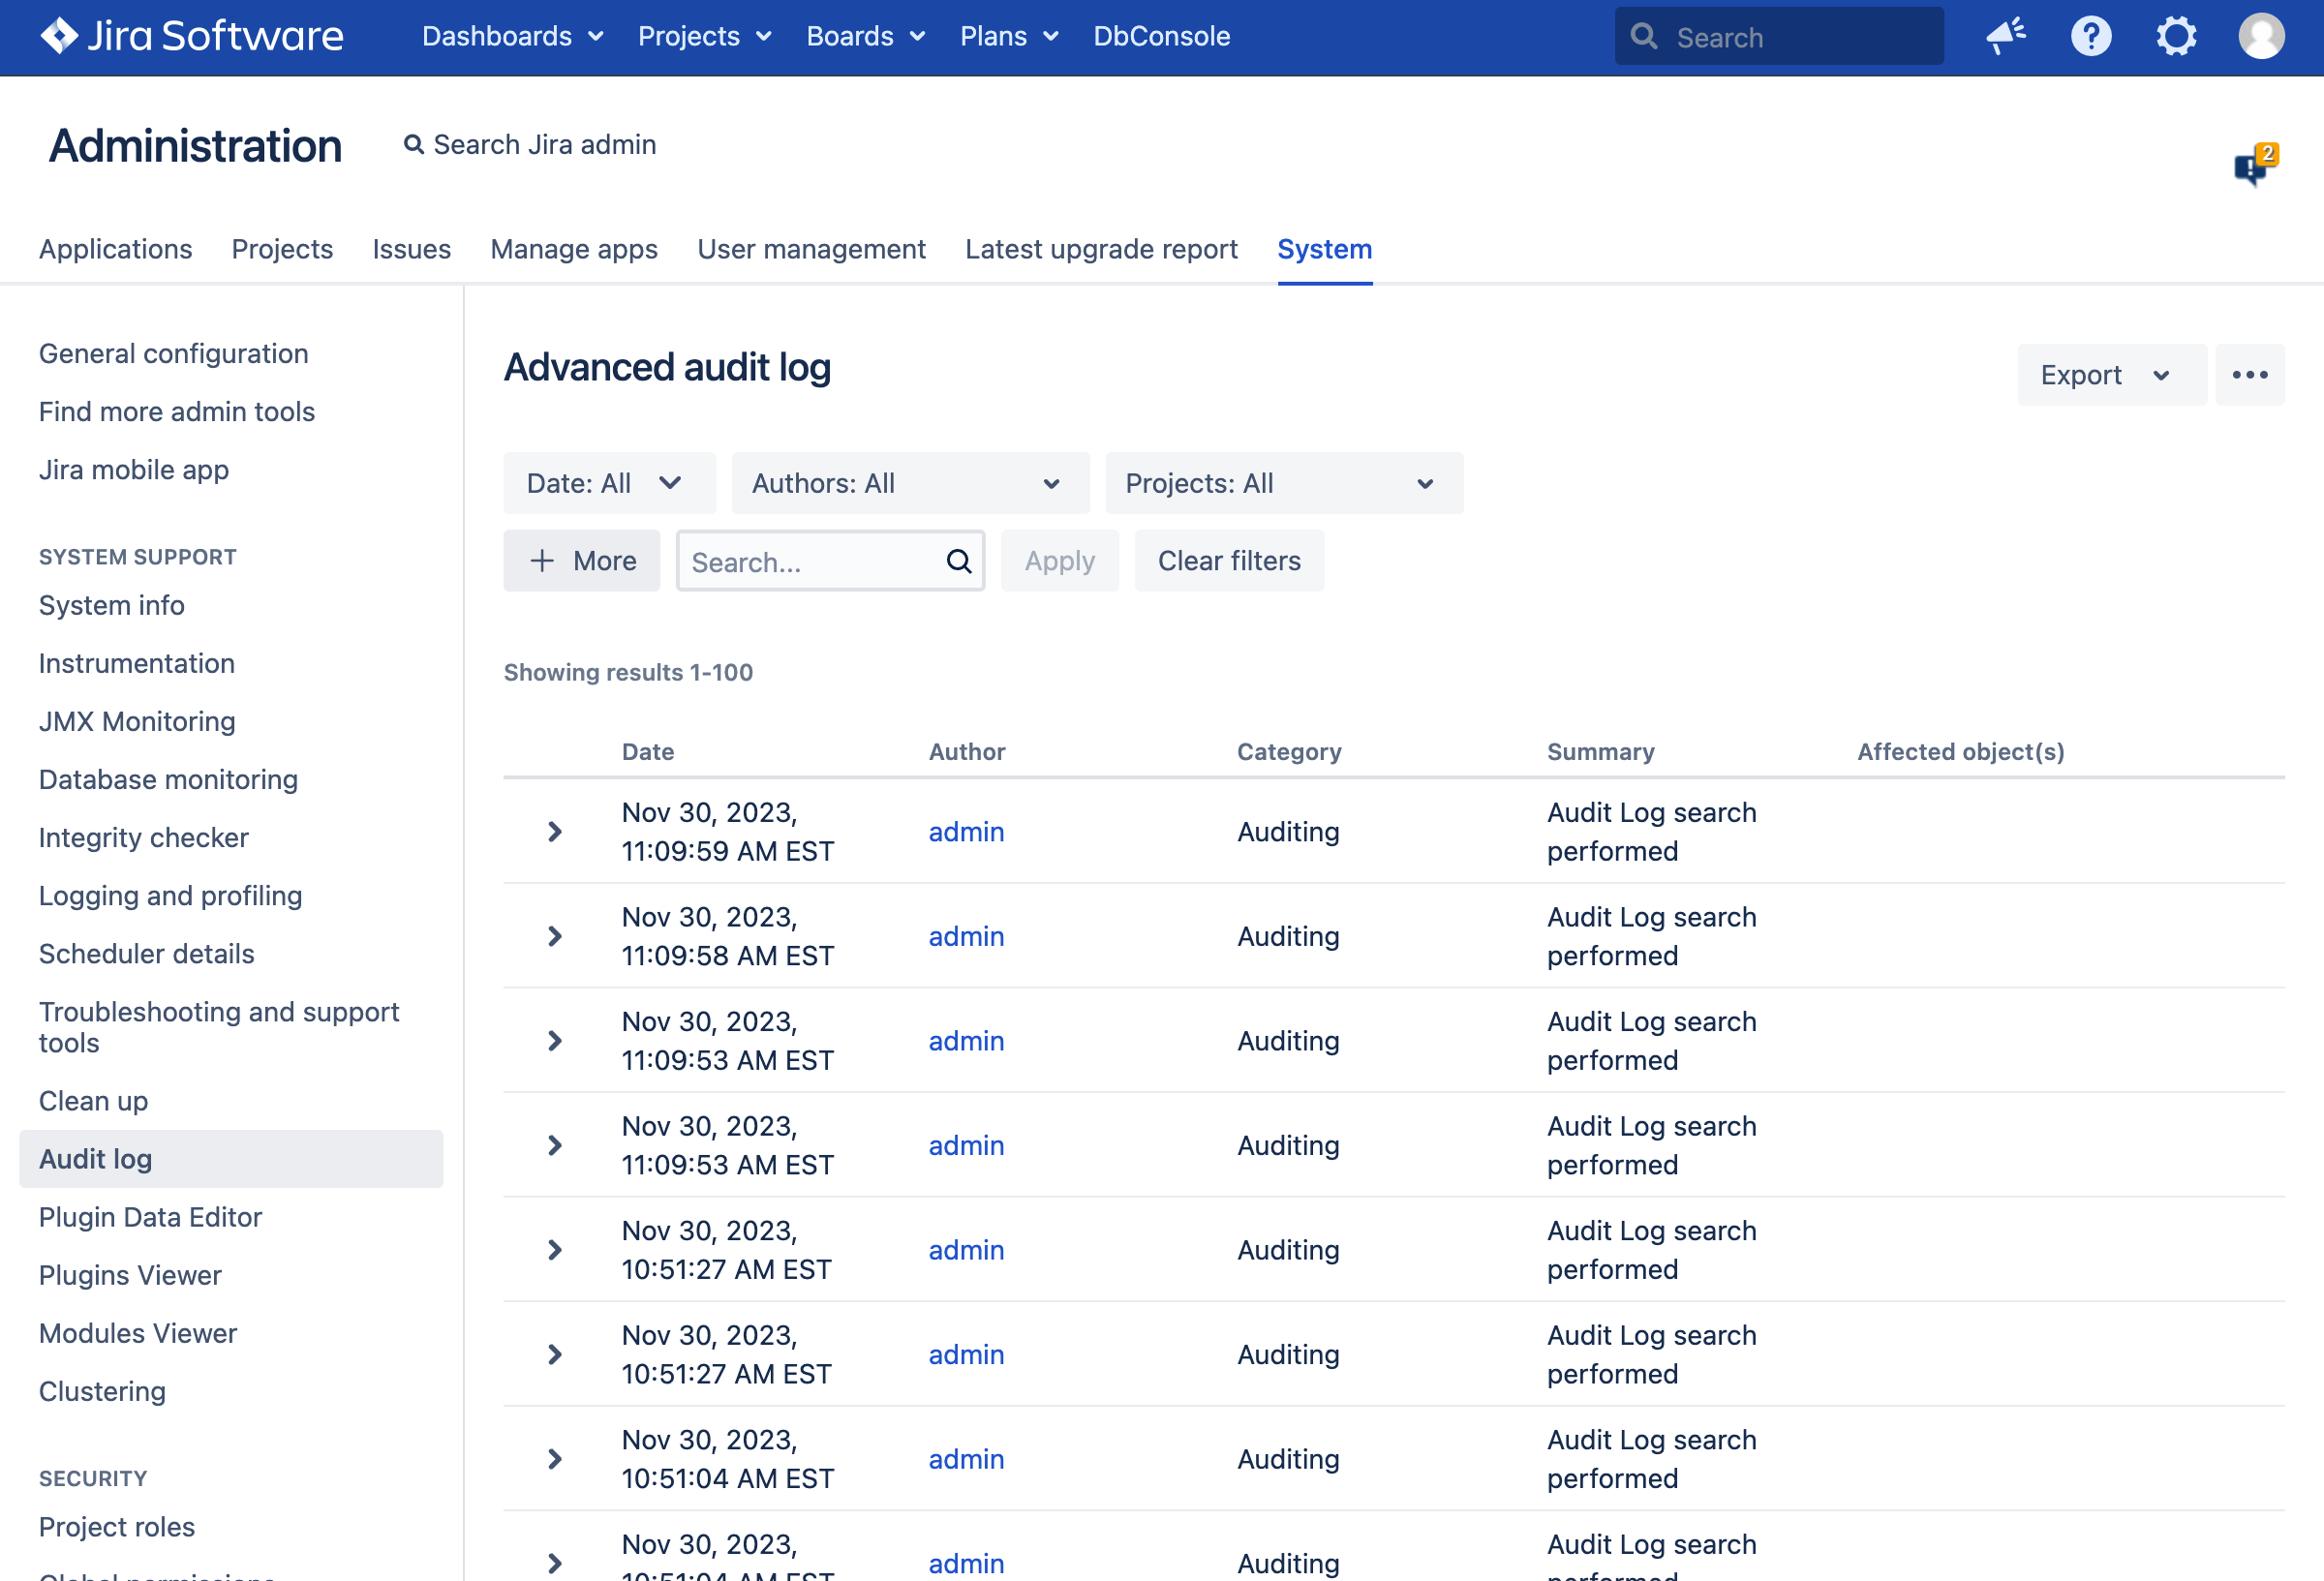Click the notification flag with badge 2
The height and width of the screenshot is (1581, 2324).
tap(2253, 166)
